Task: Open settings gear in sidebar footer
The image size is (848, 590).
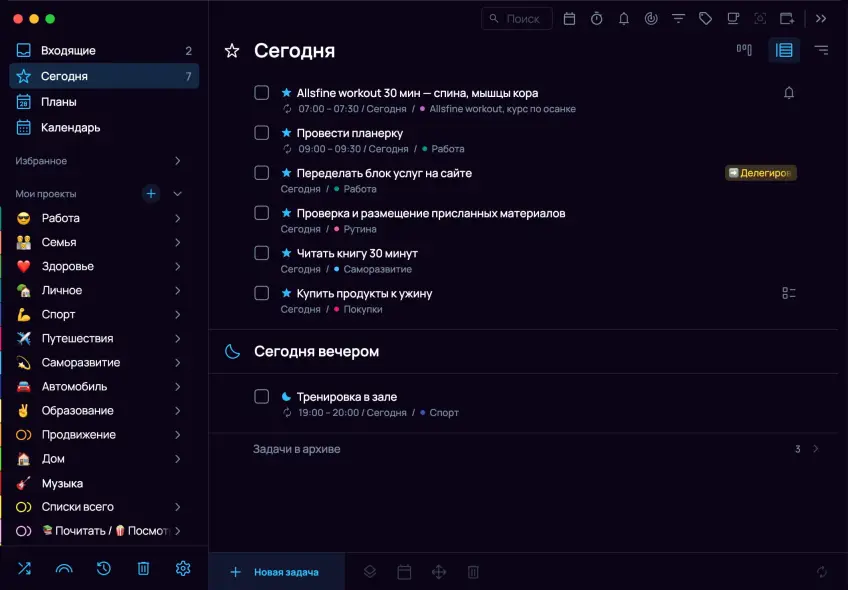Action: point(183,568)
